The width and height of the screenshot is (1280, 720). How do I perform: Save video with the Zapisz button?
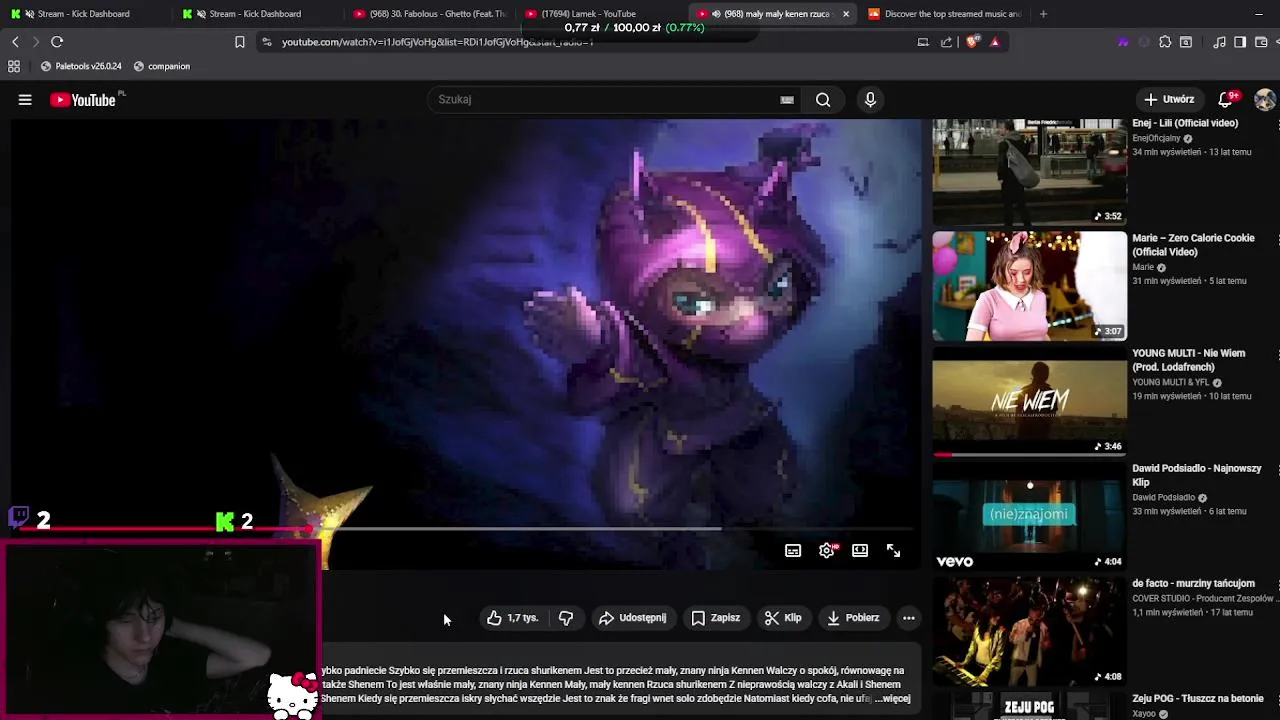[x=716, y=618]
